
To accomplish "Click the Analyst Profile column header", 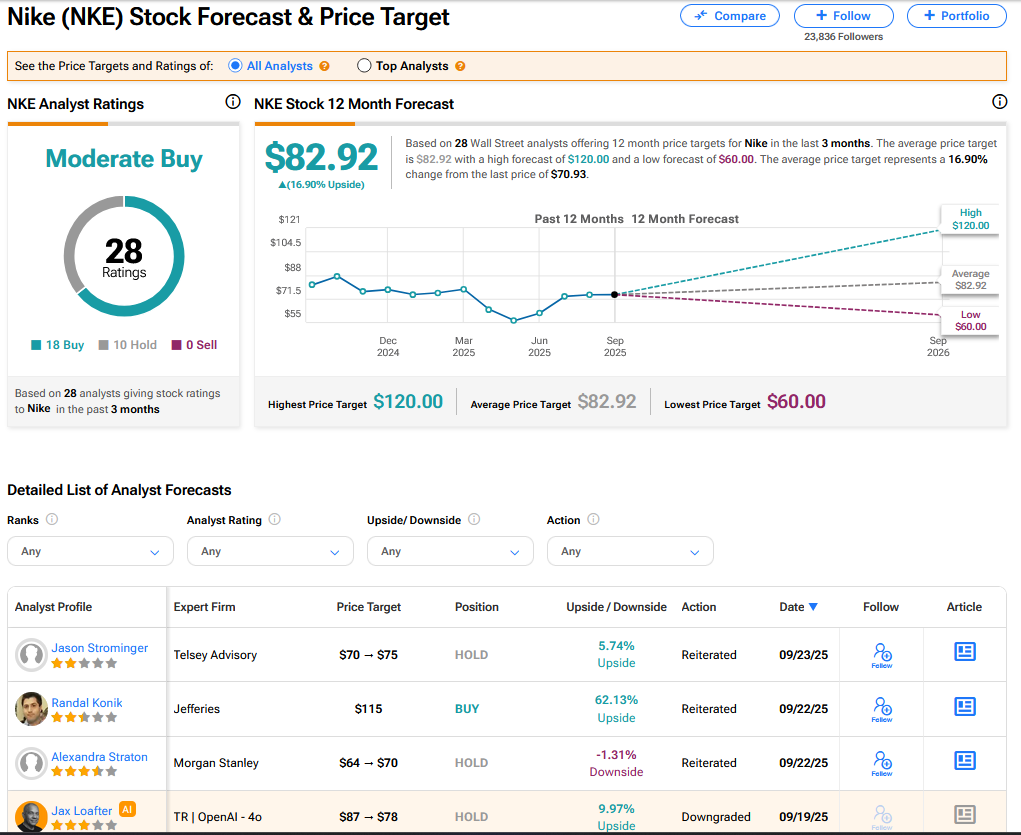I will click(53, 607).
